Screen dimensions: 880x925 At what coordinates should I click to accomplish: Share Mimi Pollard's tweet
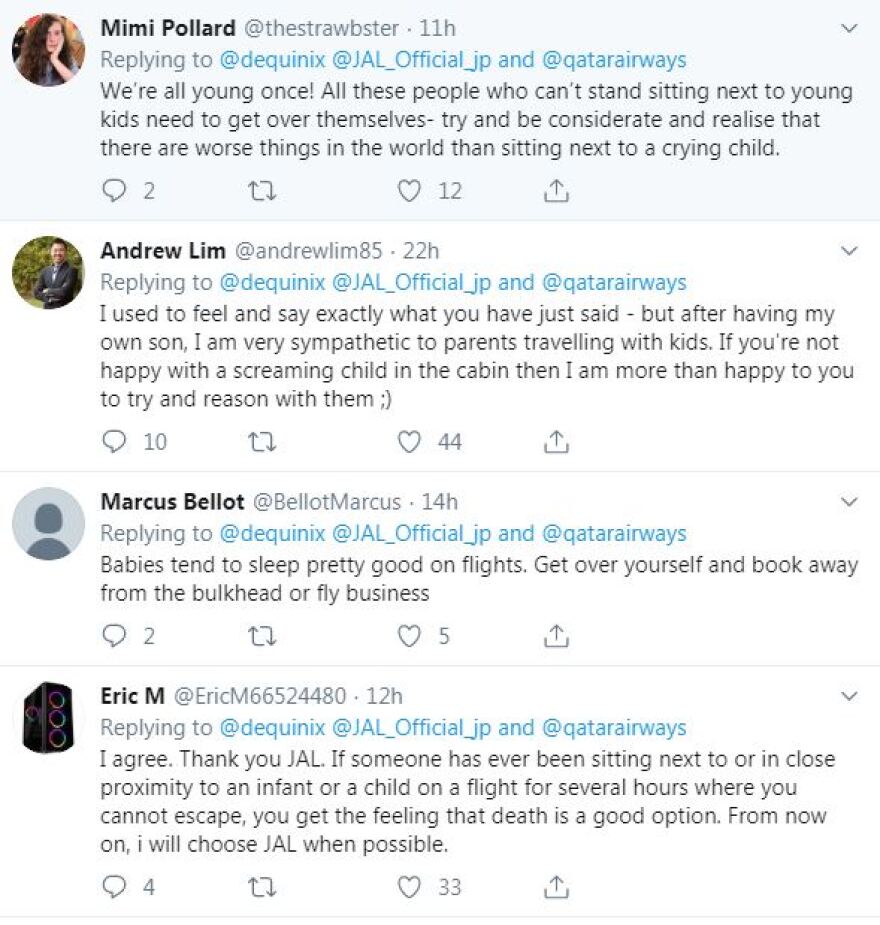[x=557, y=190]
